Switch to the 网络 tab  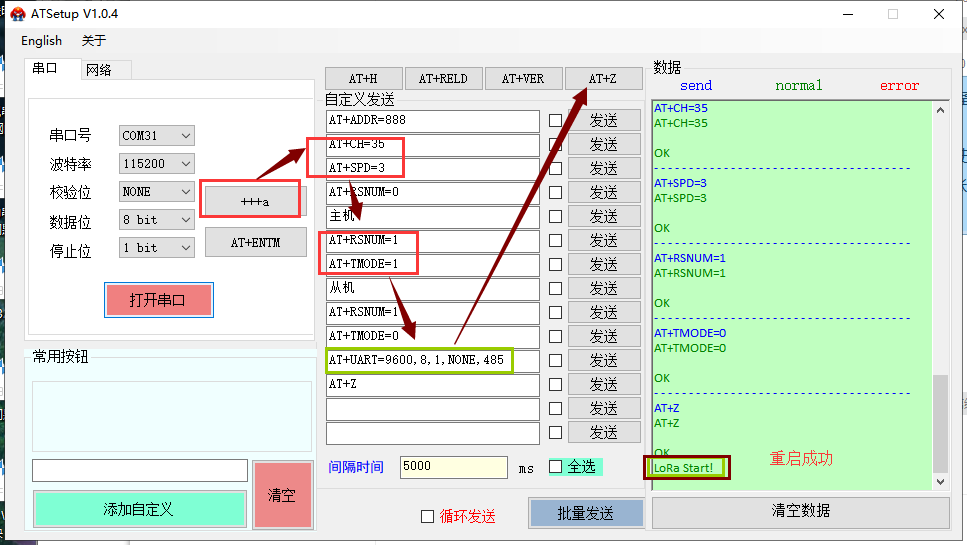[x=99, y=69]
